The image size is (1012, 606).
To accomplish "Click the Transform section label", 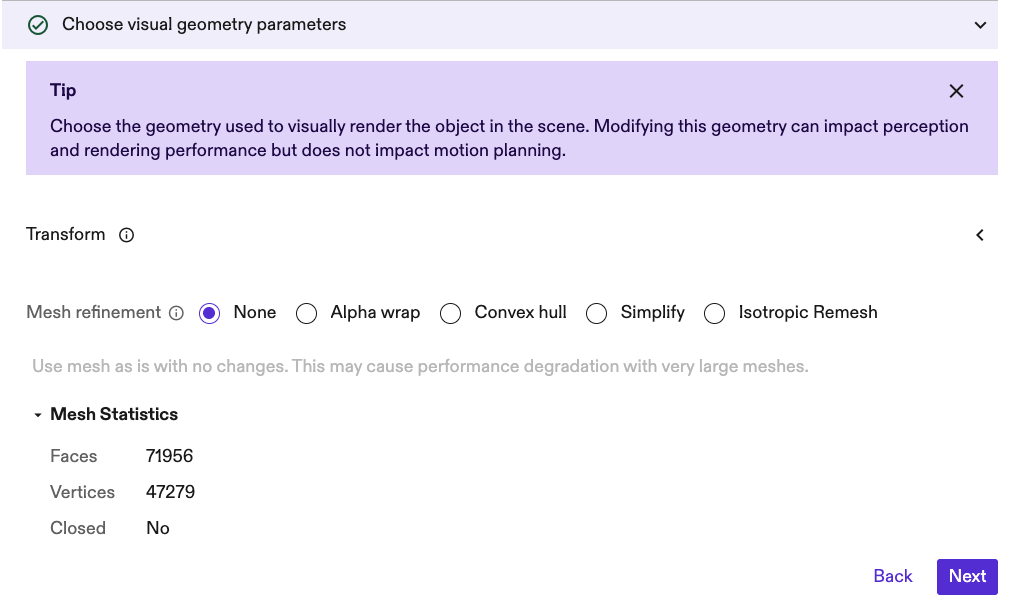I will (x=66, y=235).
